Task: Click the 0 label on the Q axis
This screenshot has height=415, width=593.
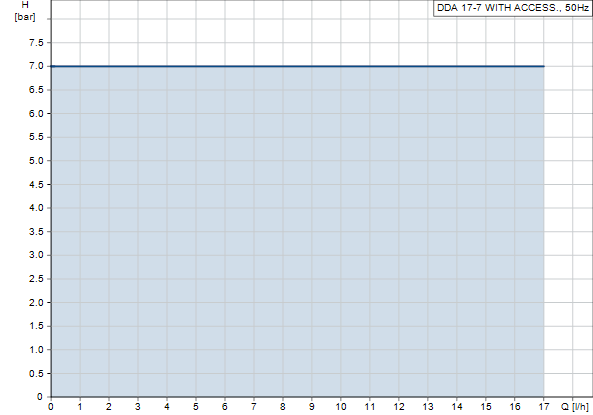Action: pos(51,407)
